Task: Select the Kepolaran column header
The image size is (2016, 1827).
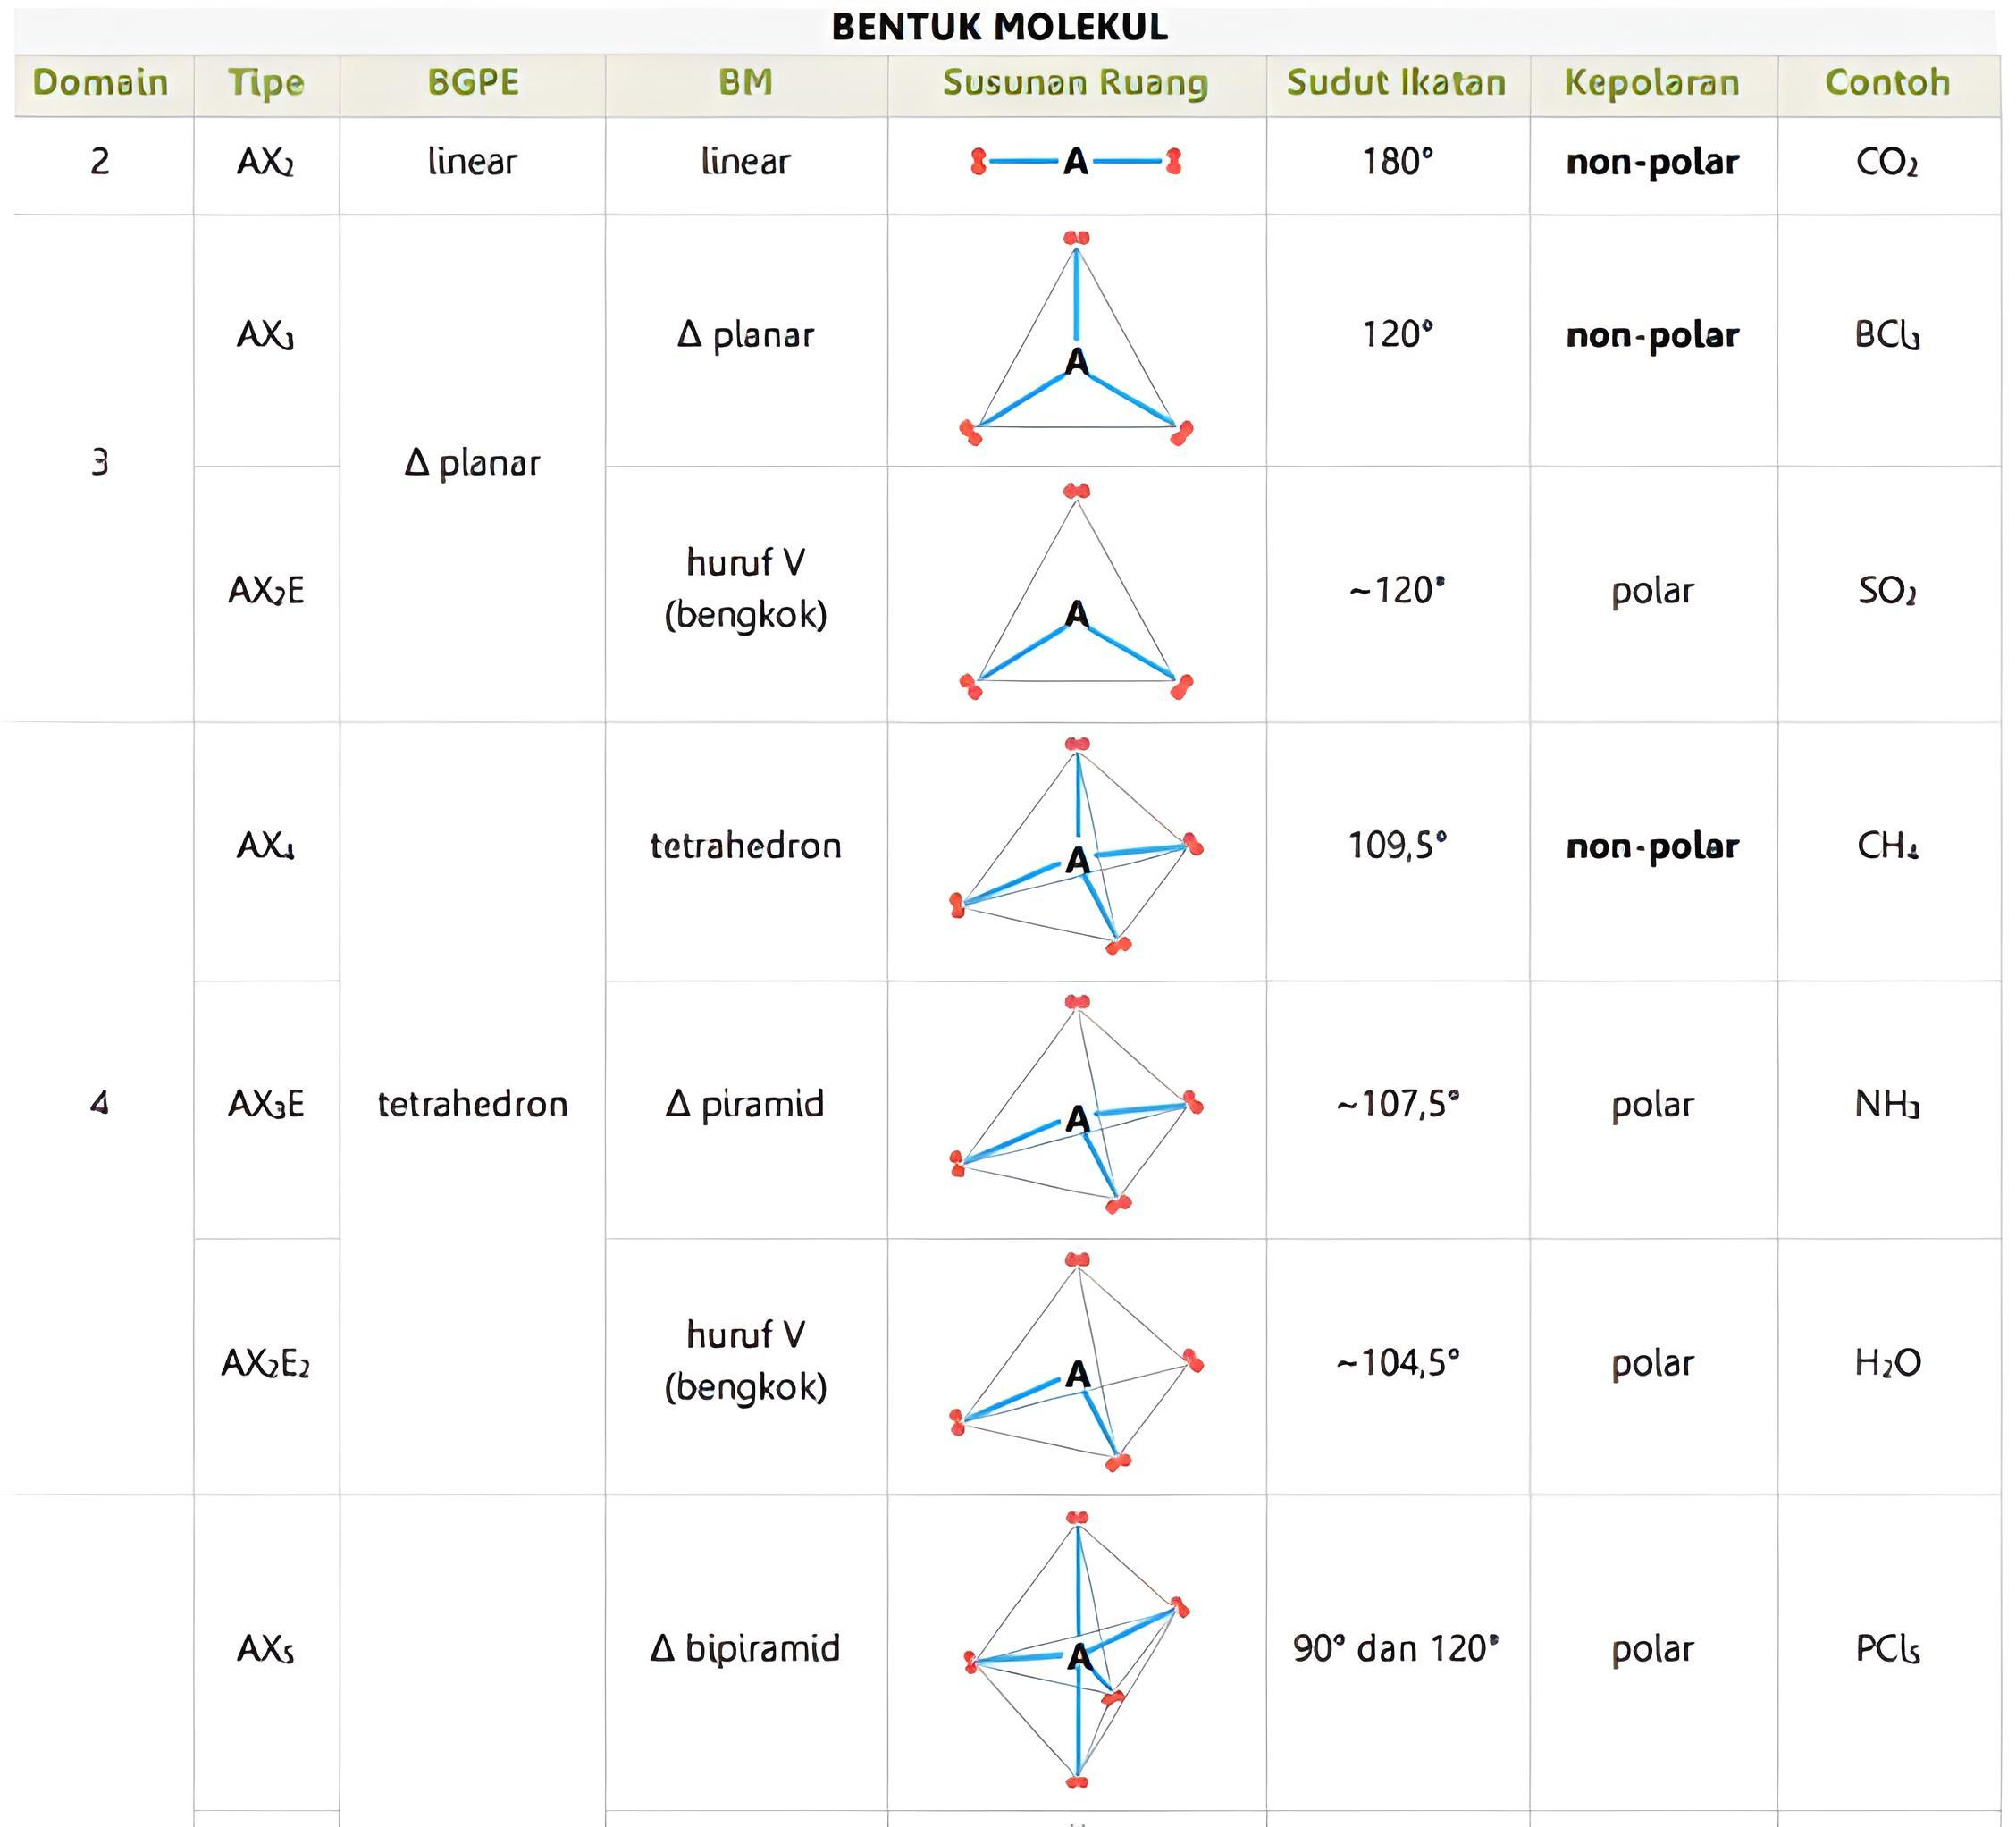Action: click(x=1652, y=82)
